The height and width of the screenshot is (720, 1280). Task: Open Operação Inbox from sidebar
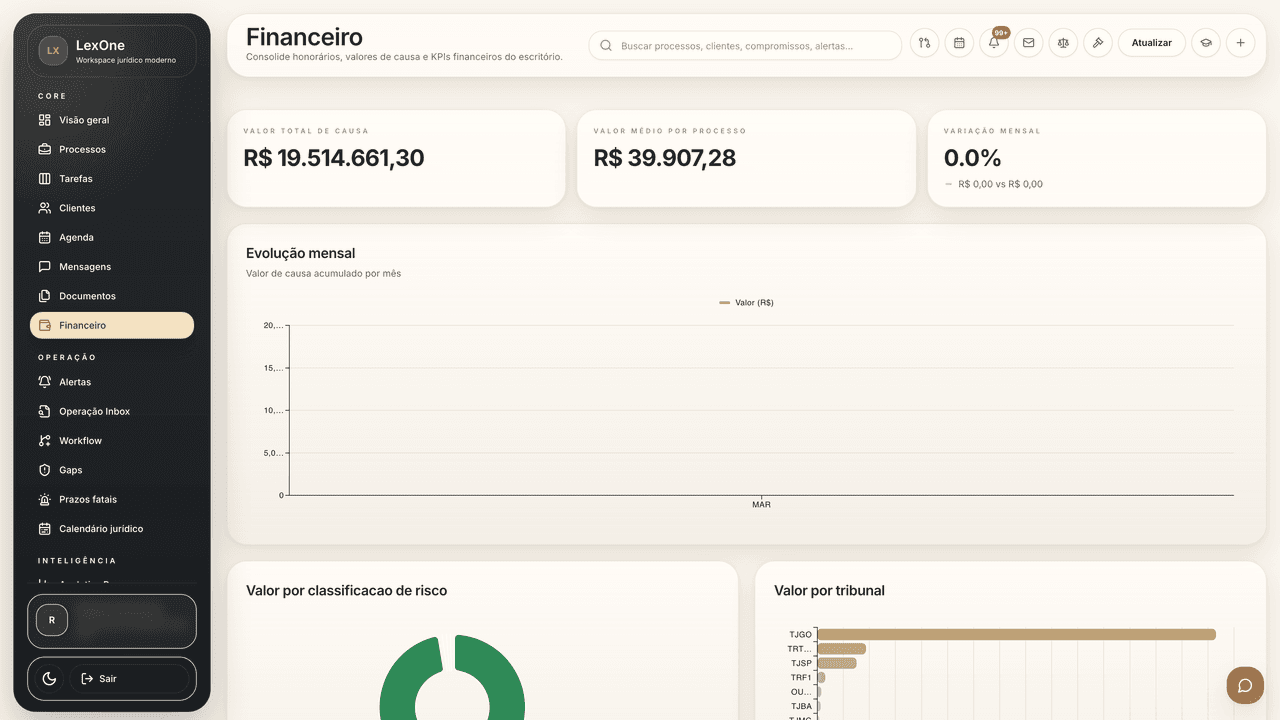[94, 411]
